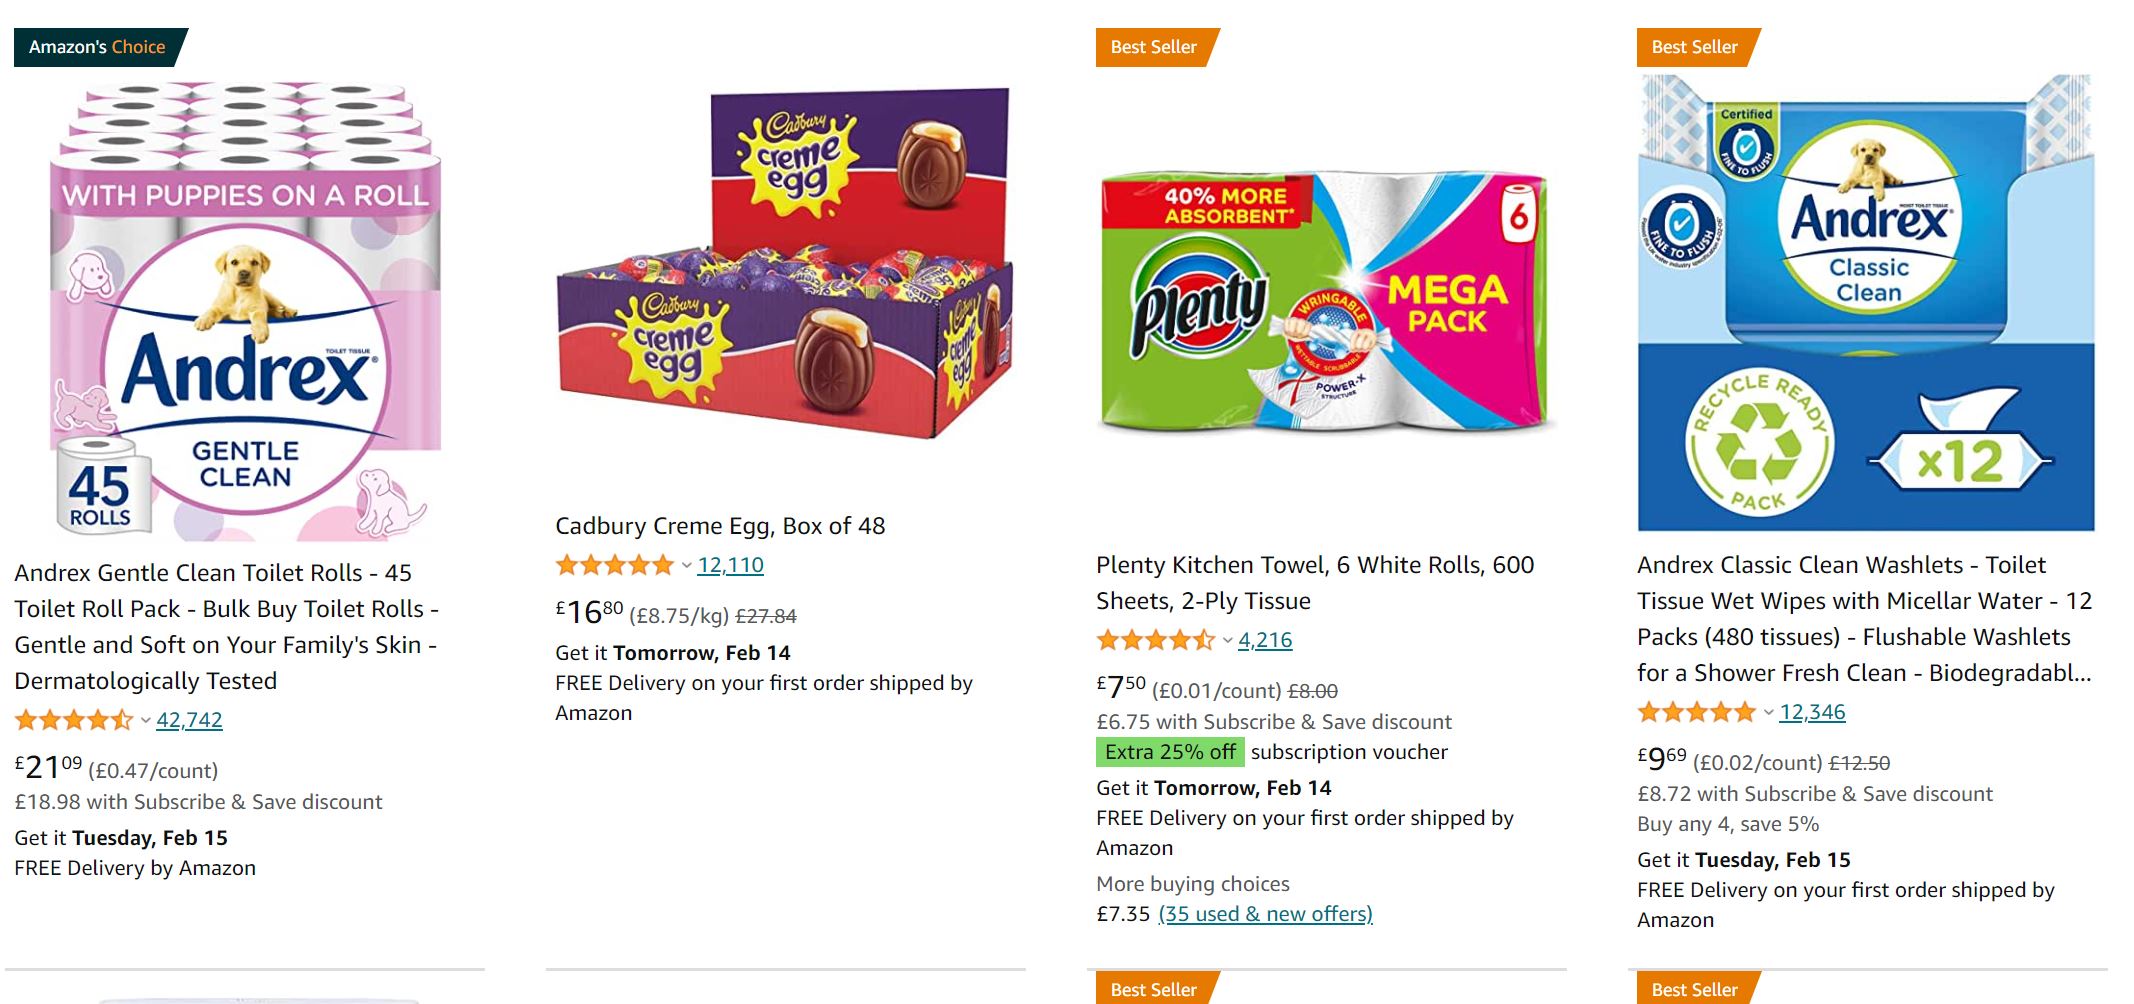The image size is (2134, 1004).
Task: Click the star rating for Cadbury Creme Egg
Action: (x=615, y=565)
